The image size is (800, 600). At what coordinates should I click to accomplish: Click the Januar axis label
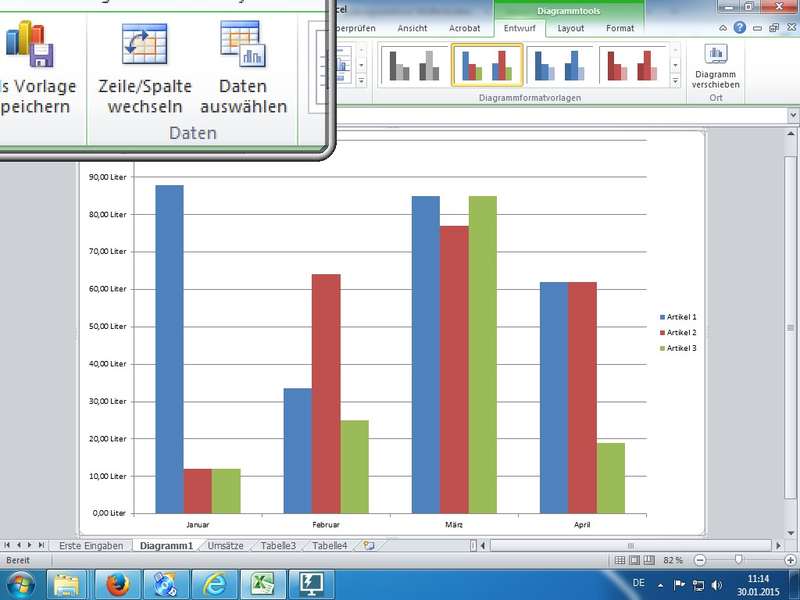pyautogui.click(x=197, y=524)
